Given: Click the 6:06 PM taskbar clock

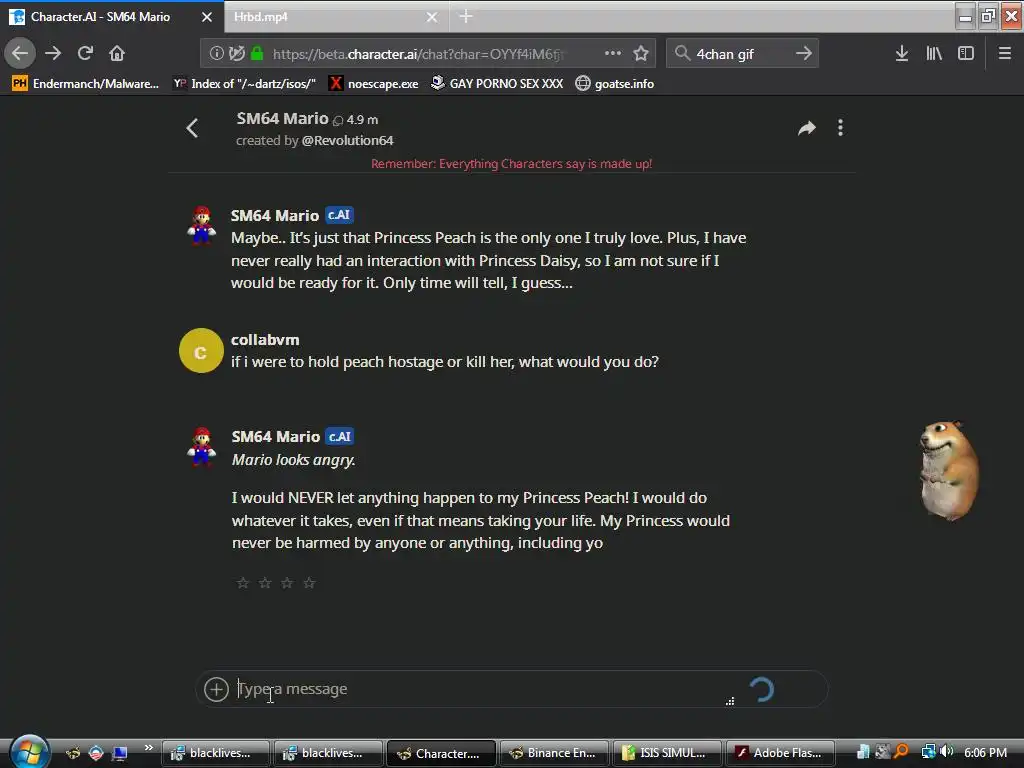Looking at the screenshot, I should tap(985, 752).
